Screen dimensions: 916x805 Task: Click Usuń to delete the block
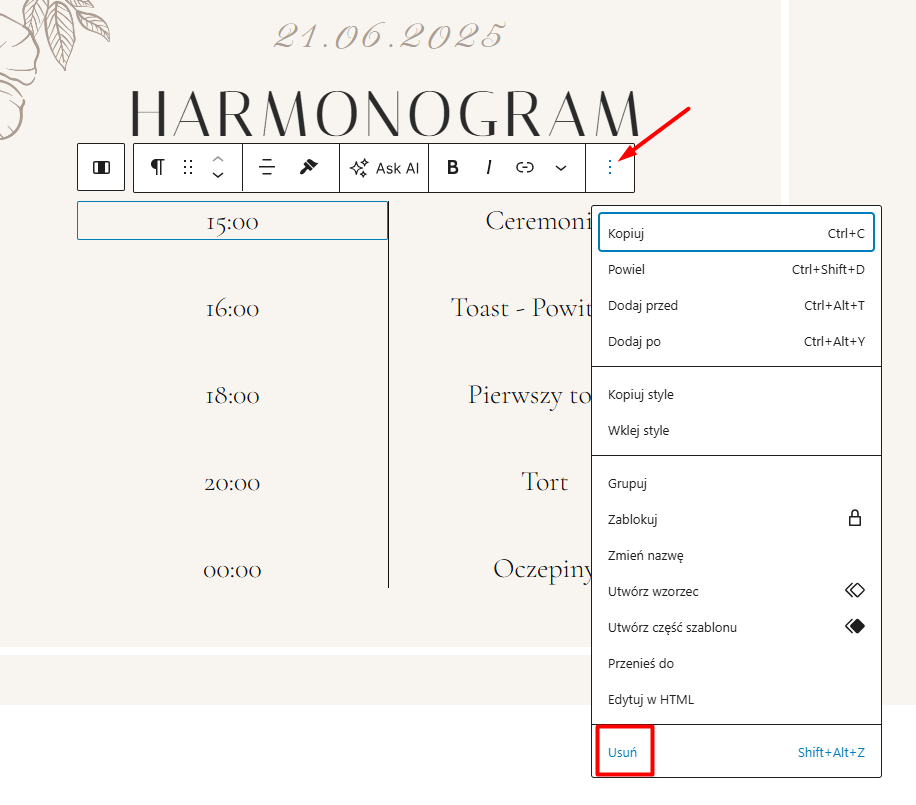coord(624,752)
